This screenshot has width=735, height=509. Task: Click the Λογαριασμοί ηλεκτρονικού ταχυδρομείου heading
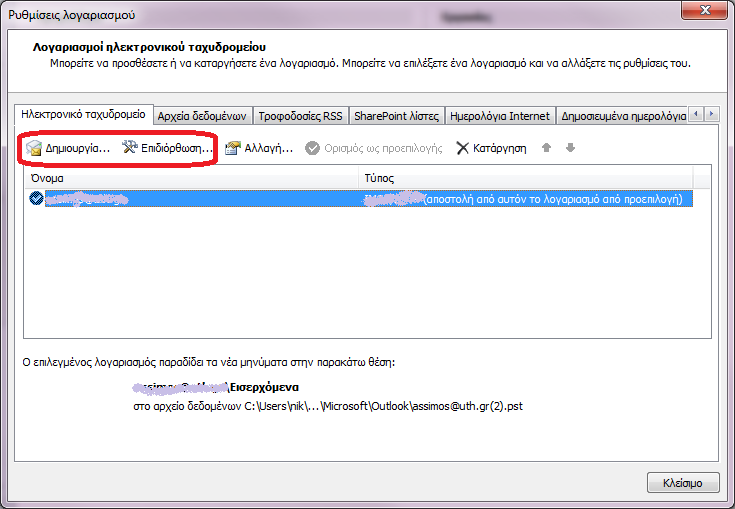(149, 47)
